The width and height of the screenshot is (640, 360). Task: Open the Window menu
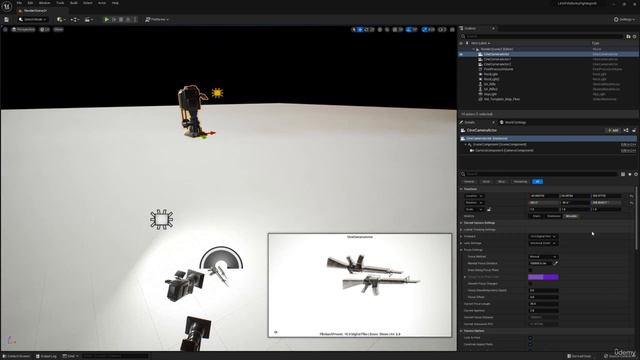(x=44, y=3)
